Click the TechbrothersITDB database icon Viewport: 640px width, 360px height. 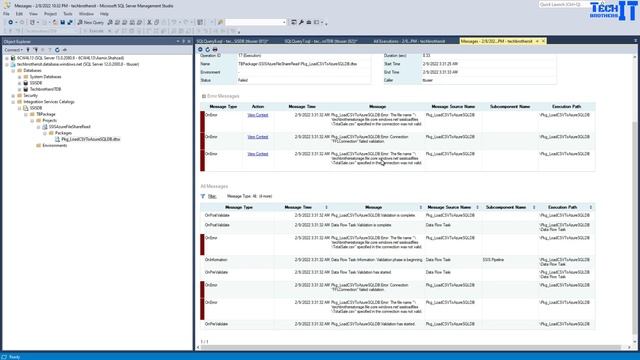click(26, 89)
